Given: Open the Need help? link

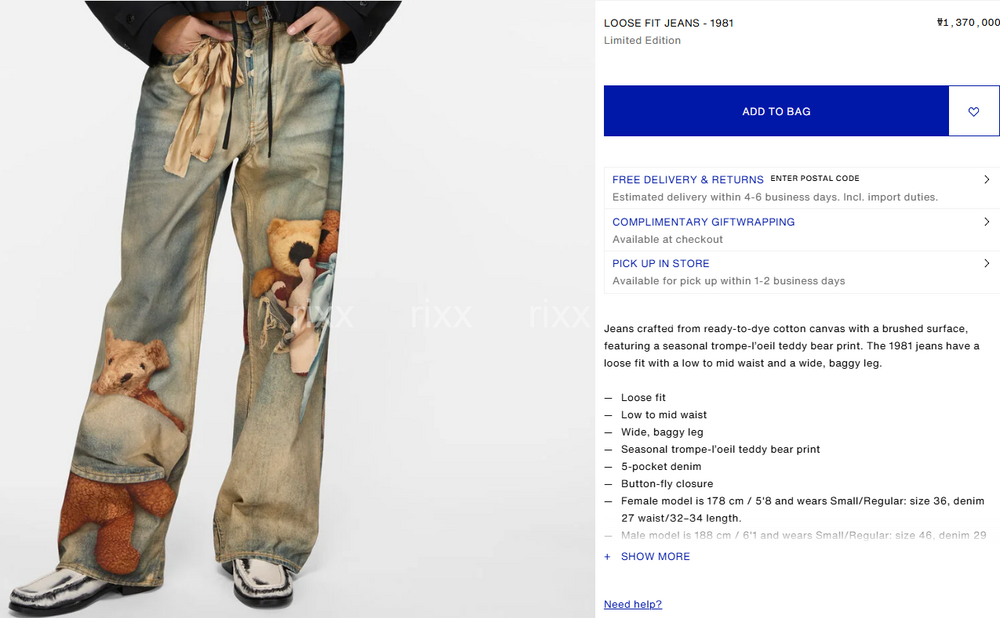Looking at the screenshot, I should pos(633,604).
